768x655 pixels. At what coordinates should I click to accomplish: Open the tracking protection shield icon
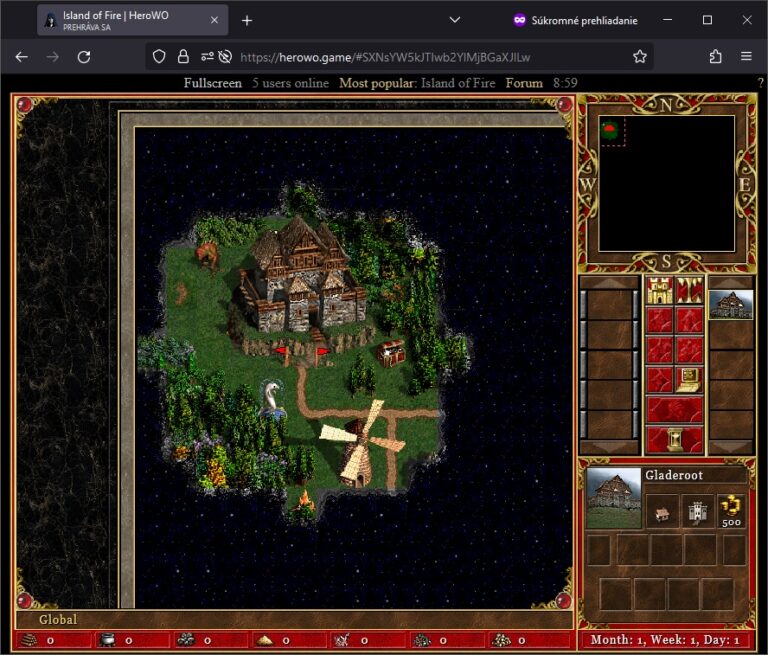pos(159,57)
